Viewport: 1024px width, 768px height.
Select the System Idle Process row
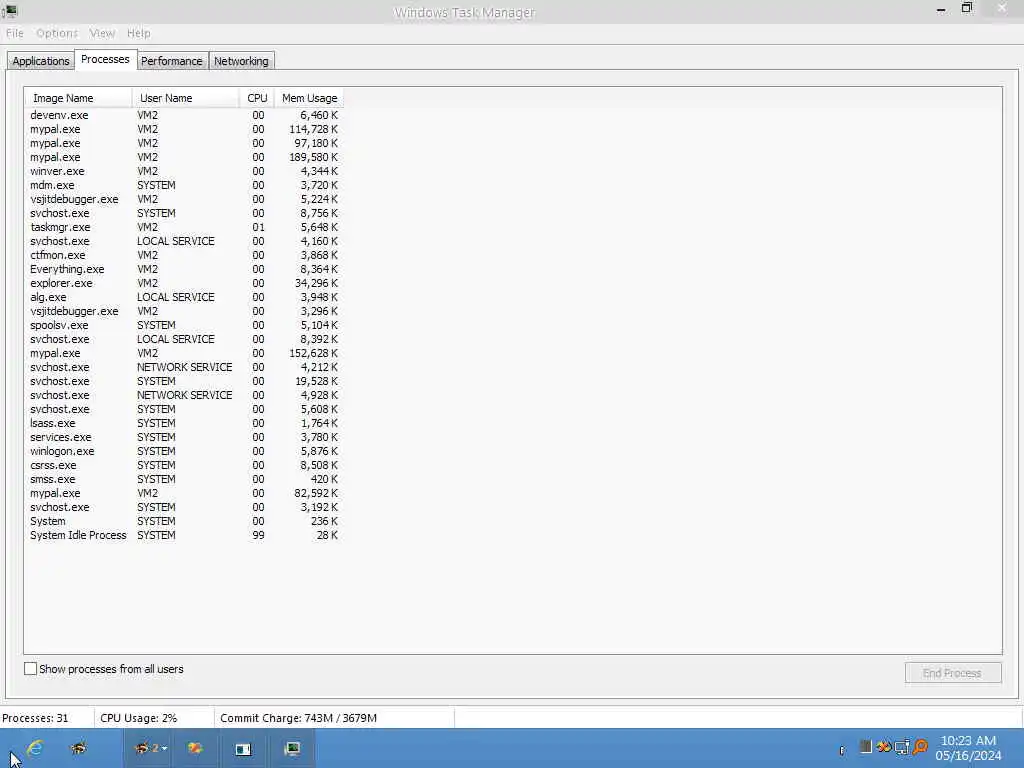click(x=184, y=536)
